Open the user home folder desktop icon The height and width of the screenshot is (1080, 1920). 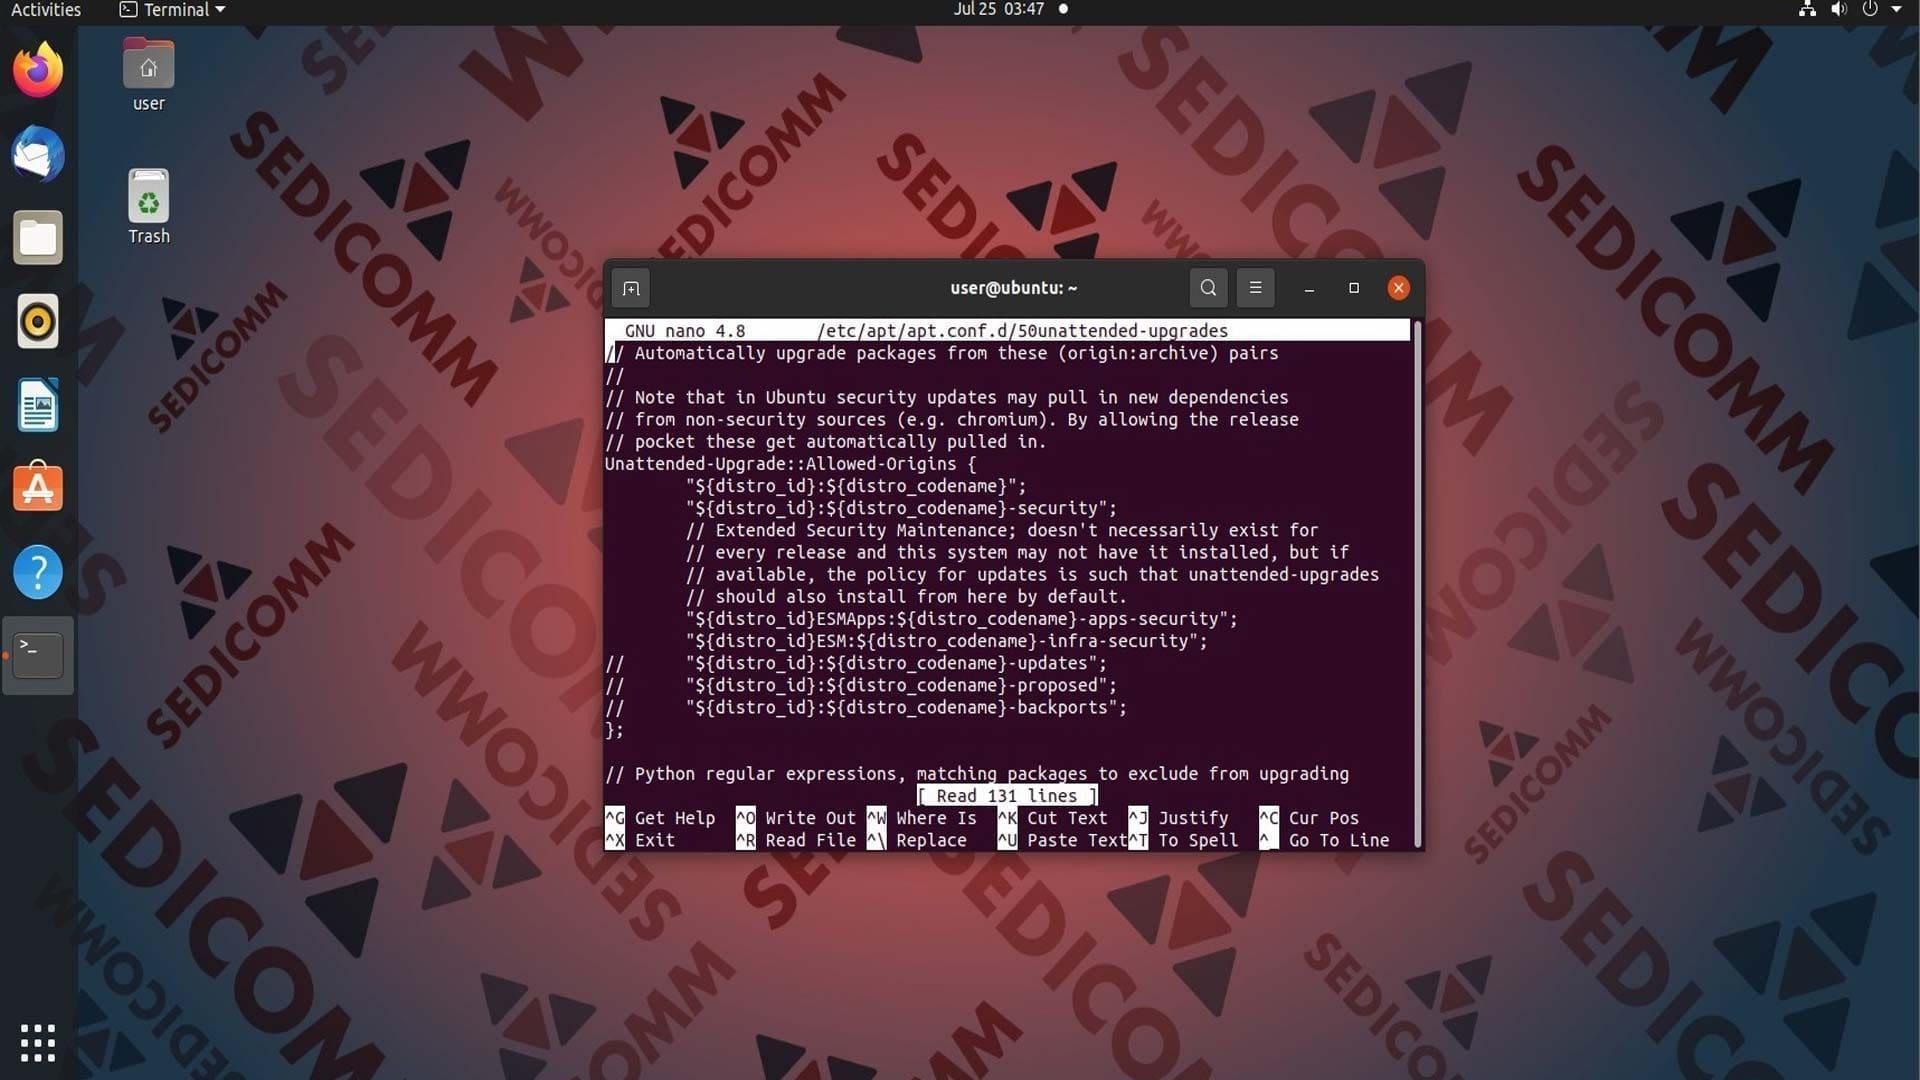pos(148,75)
